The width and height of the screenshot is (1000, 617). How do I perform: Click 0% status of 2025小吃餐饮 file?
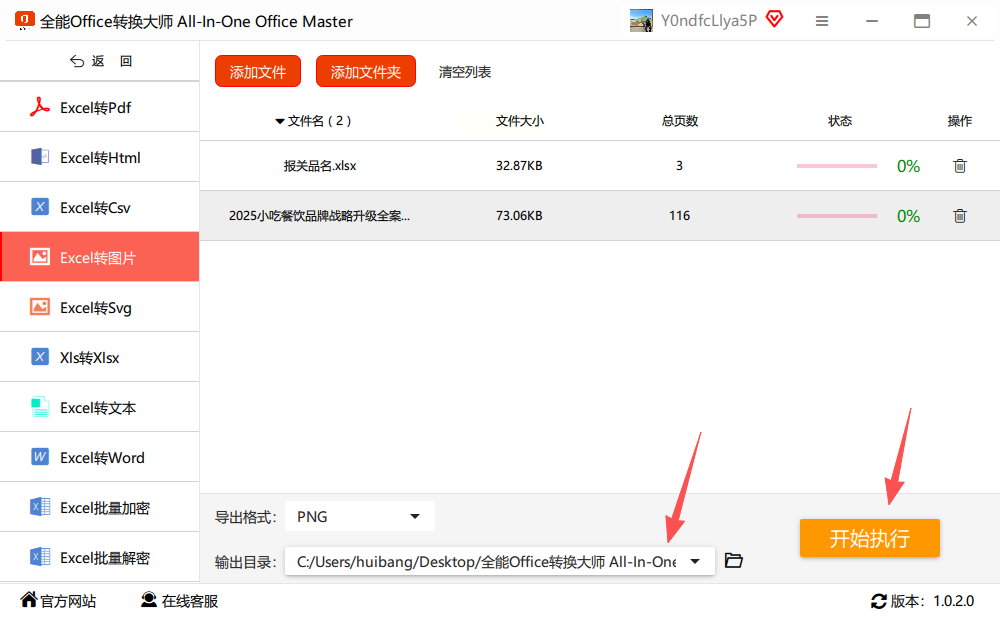pos(908,216)
